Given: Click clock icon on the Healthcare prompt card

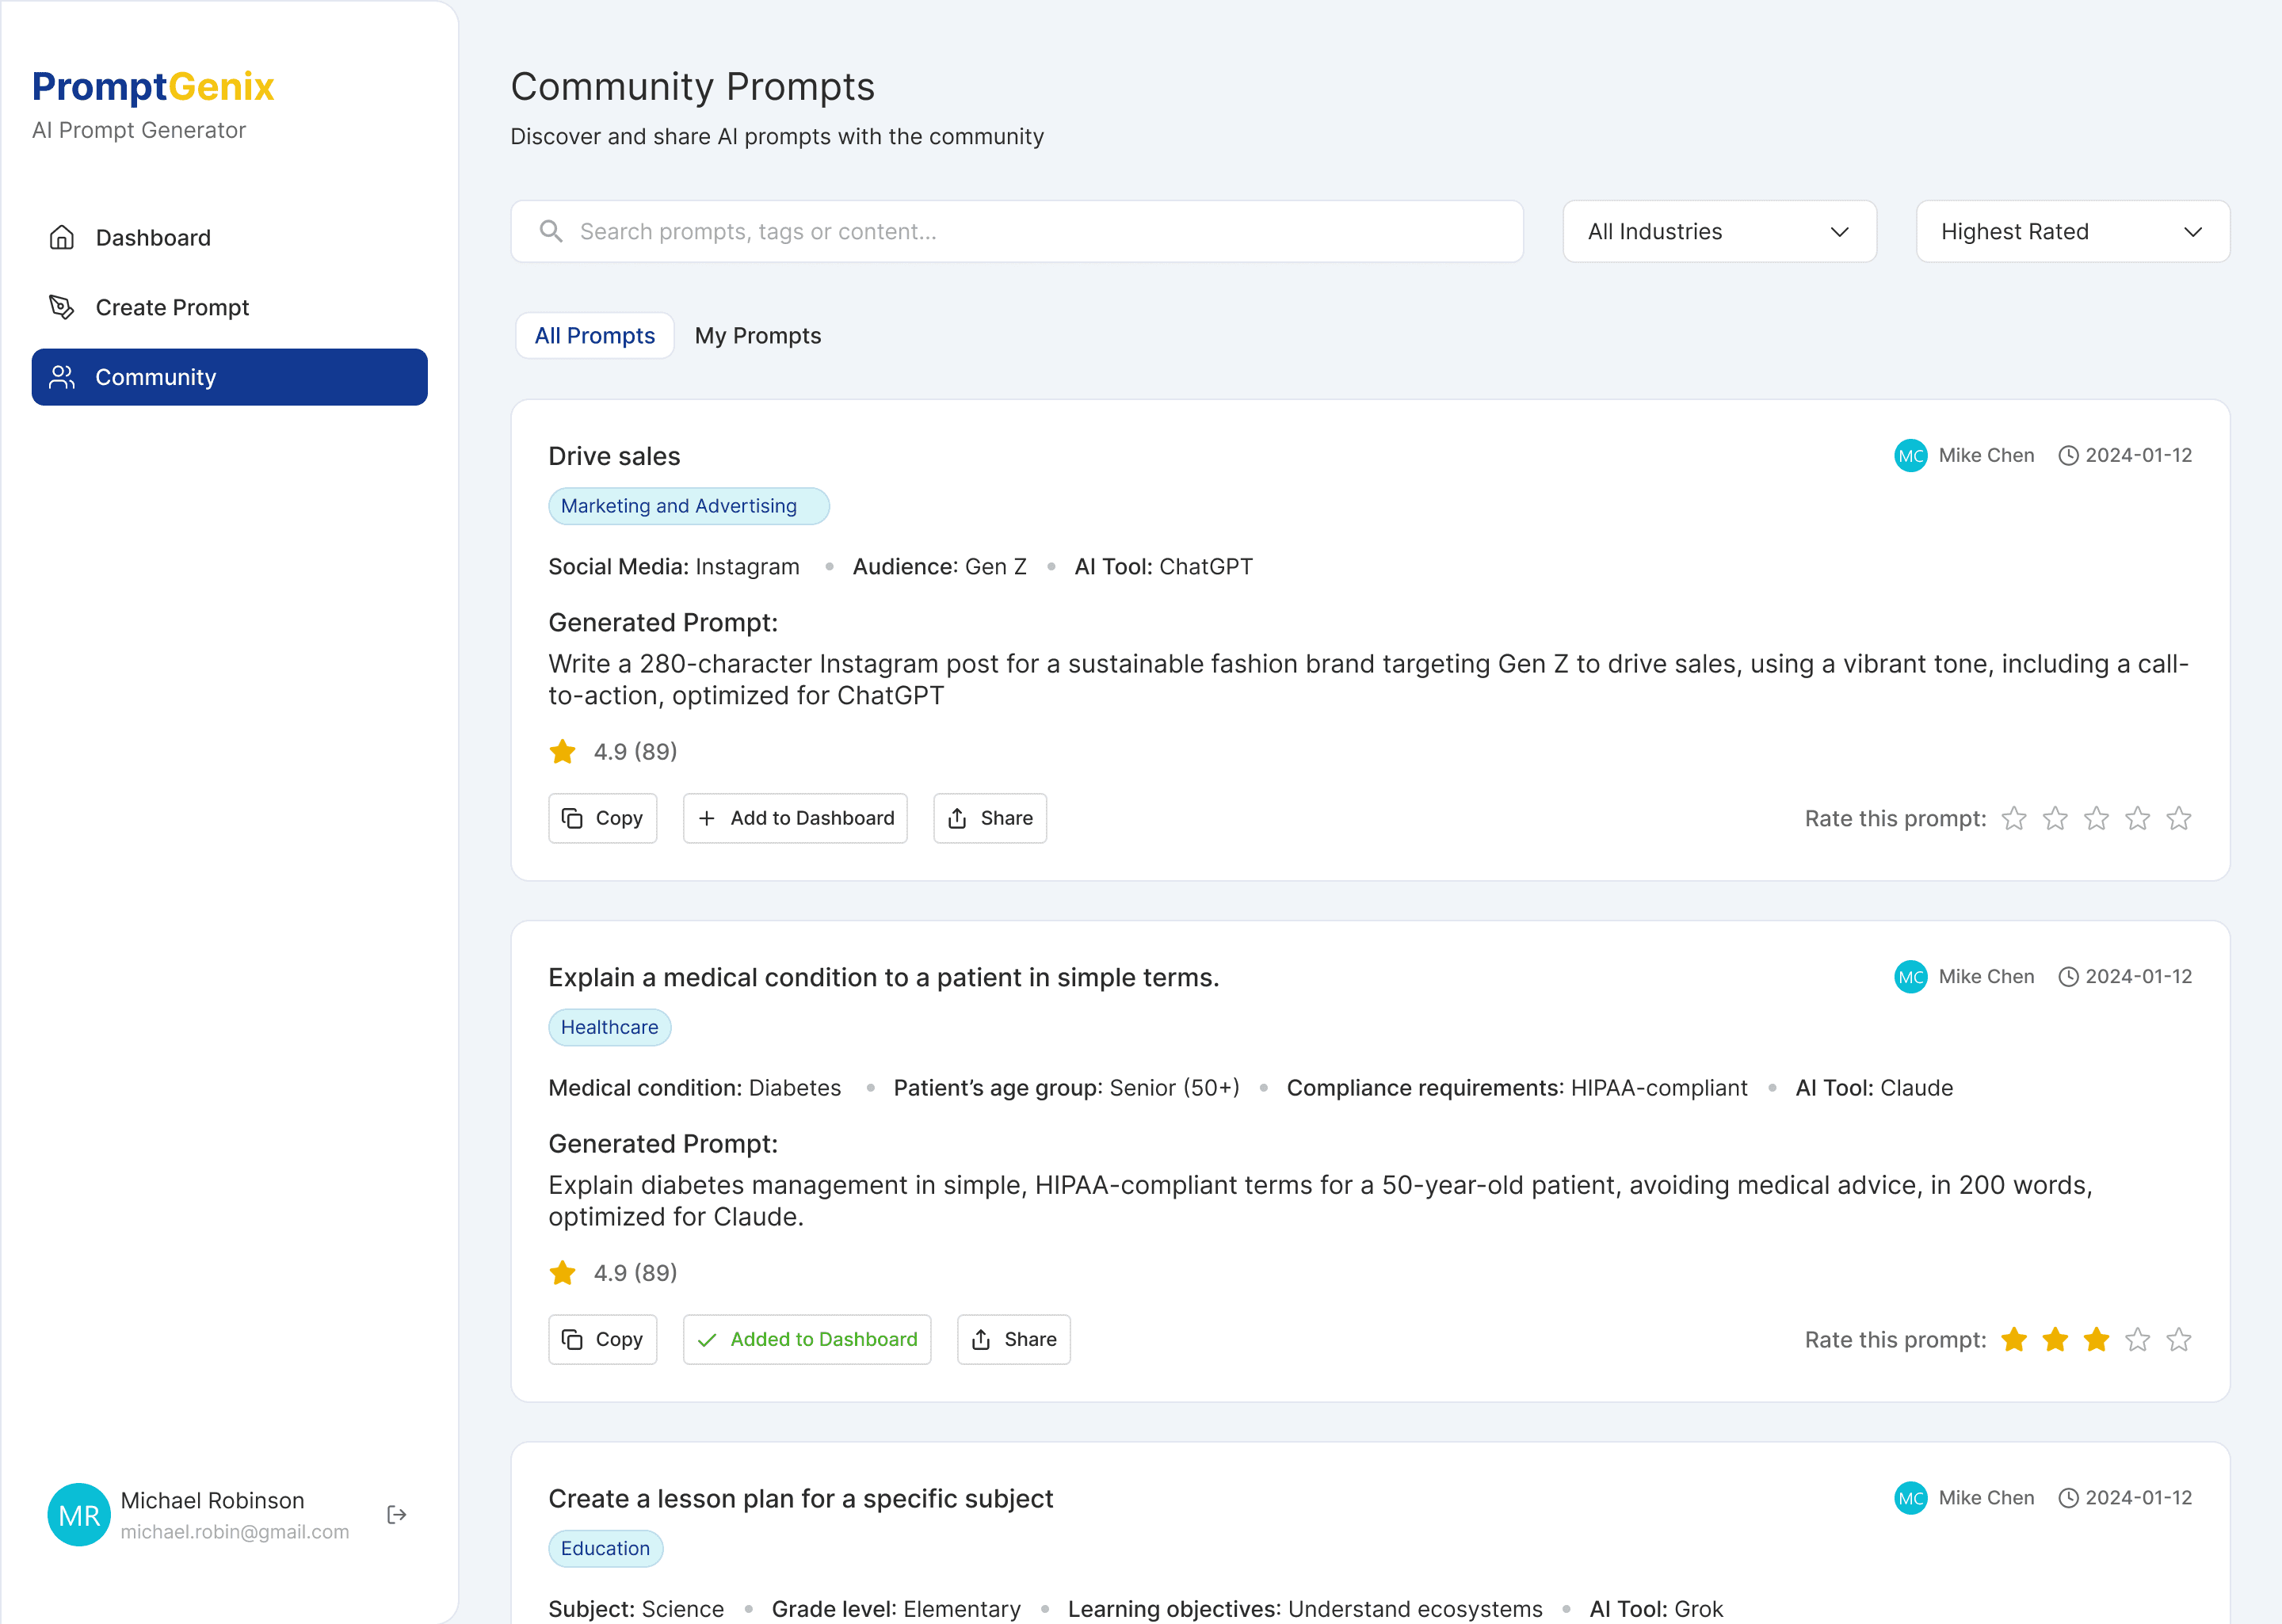Looking at the screenshot, I should [x=2068, y=977].
